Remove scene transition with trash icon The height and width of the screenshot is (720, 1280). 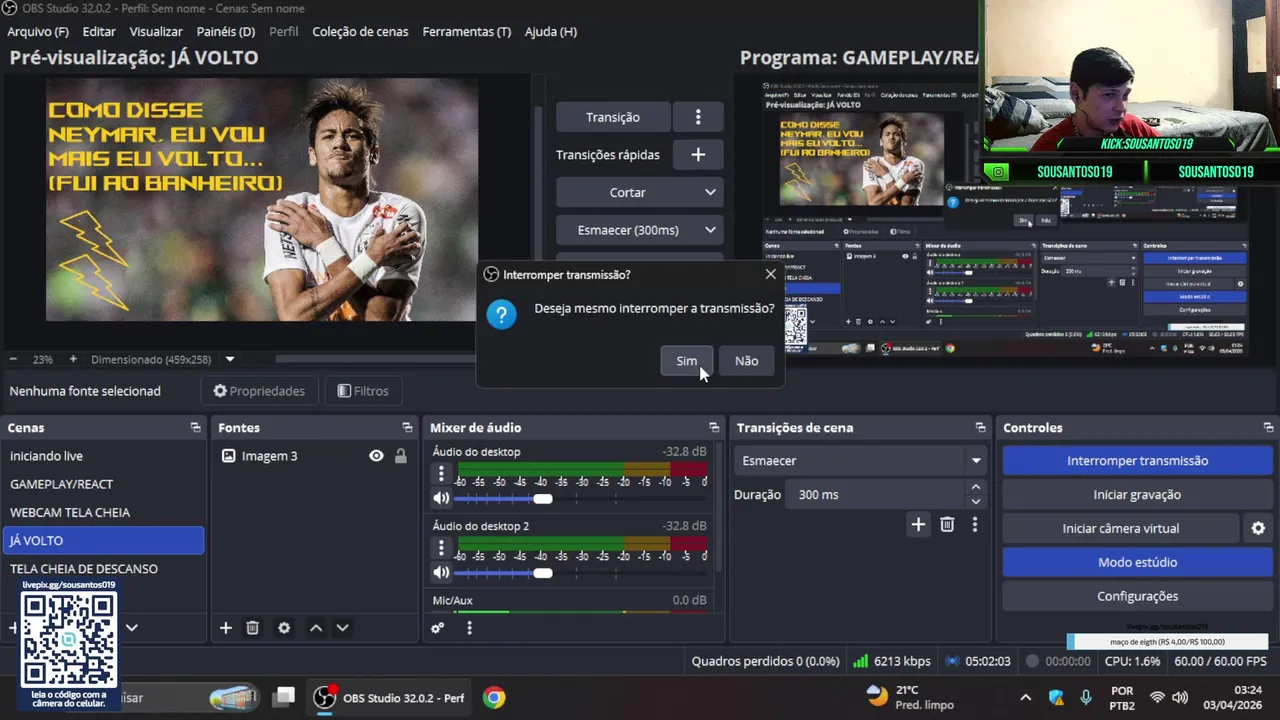click(947, 524)
